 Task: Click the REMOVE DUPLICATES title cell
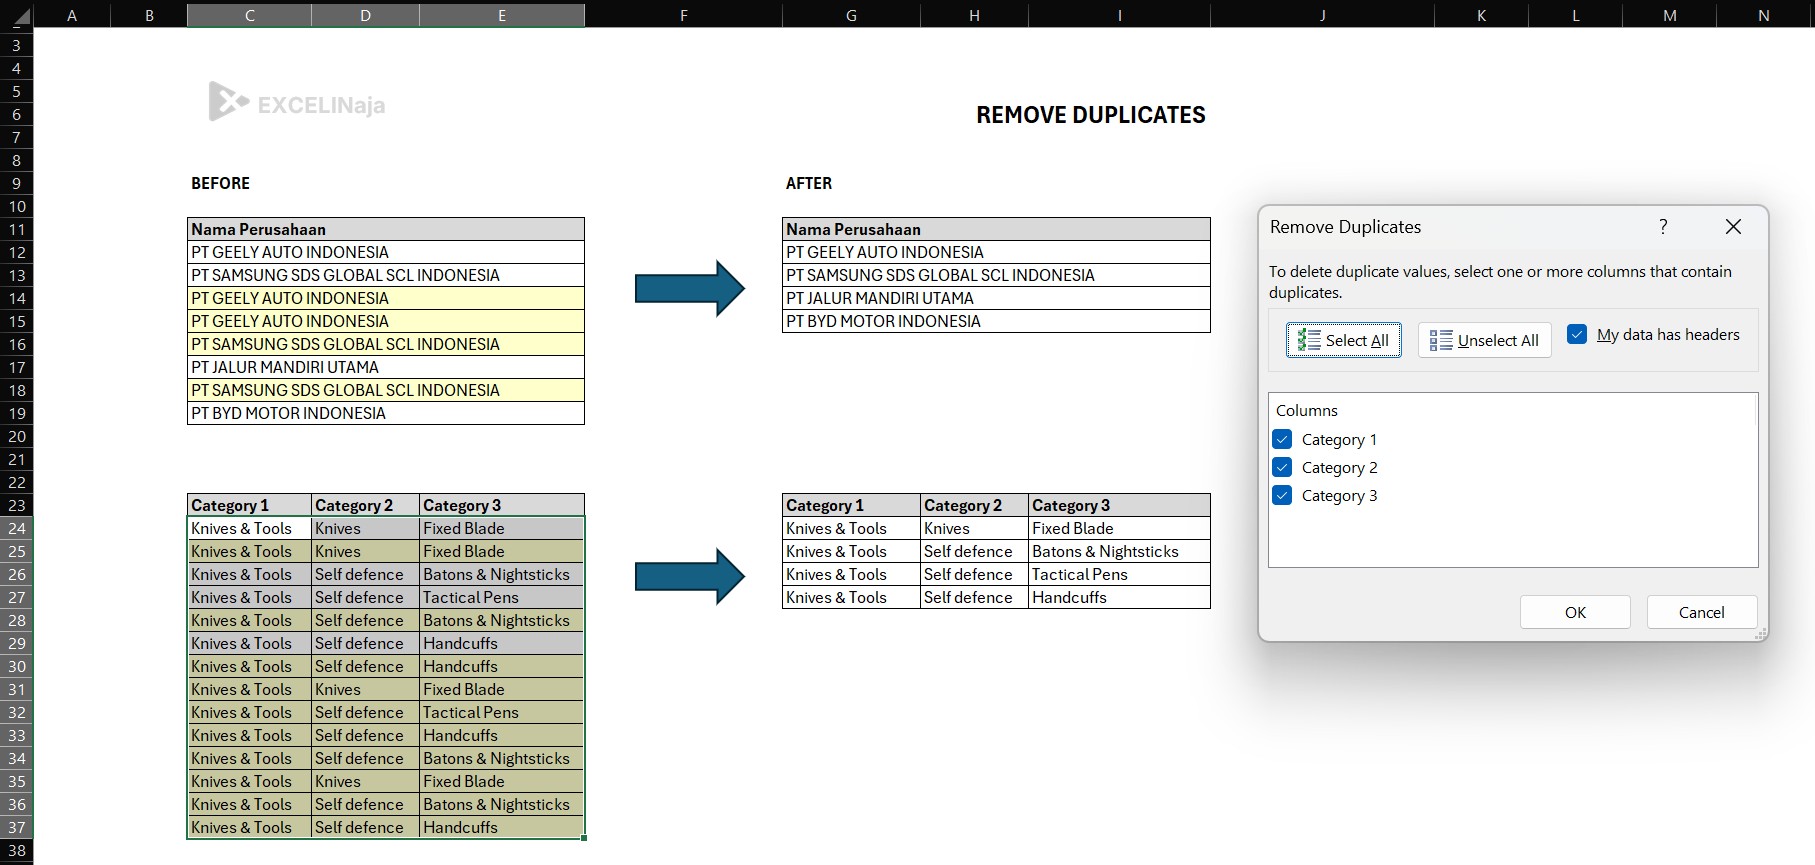[1090, 115]
